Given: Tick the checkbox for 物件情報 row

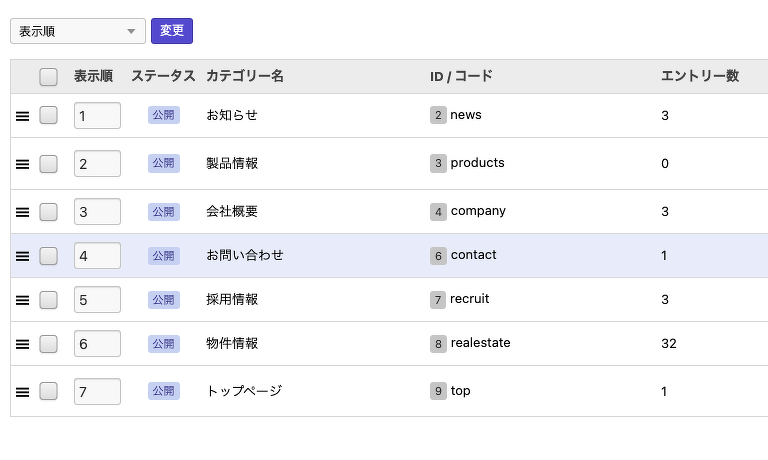Looking at the screenshot, I should tap(48, 343).
